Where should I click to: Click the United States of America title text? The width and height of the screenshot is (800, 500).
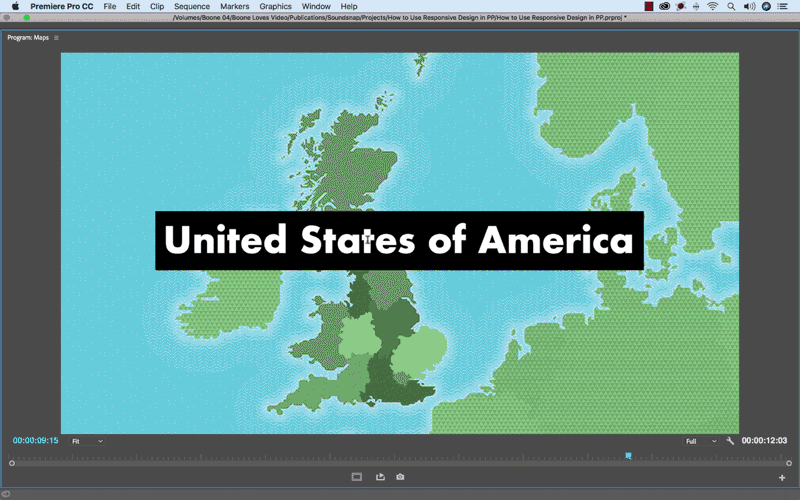[399, 240]
